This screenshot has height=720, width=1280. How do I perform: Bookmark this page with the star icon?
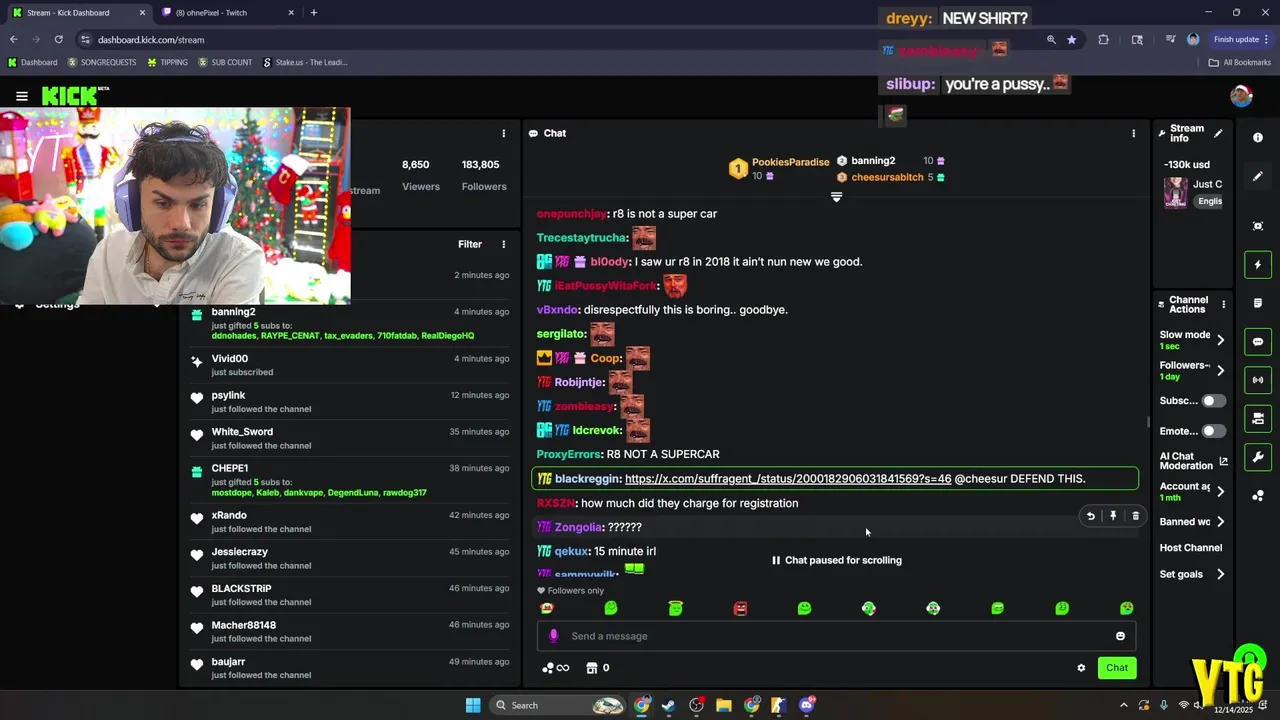coord(1072,39)
